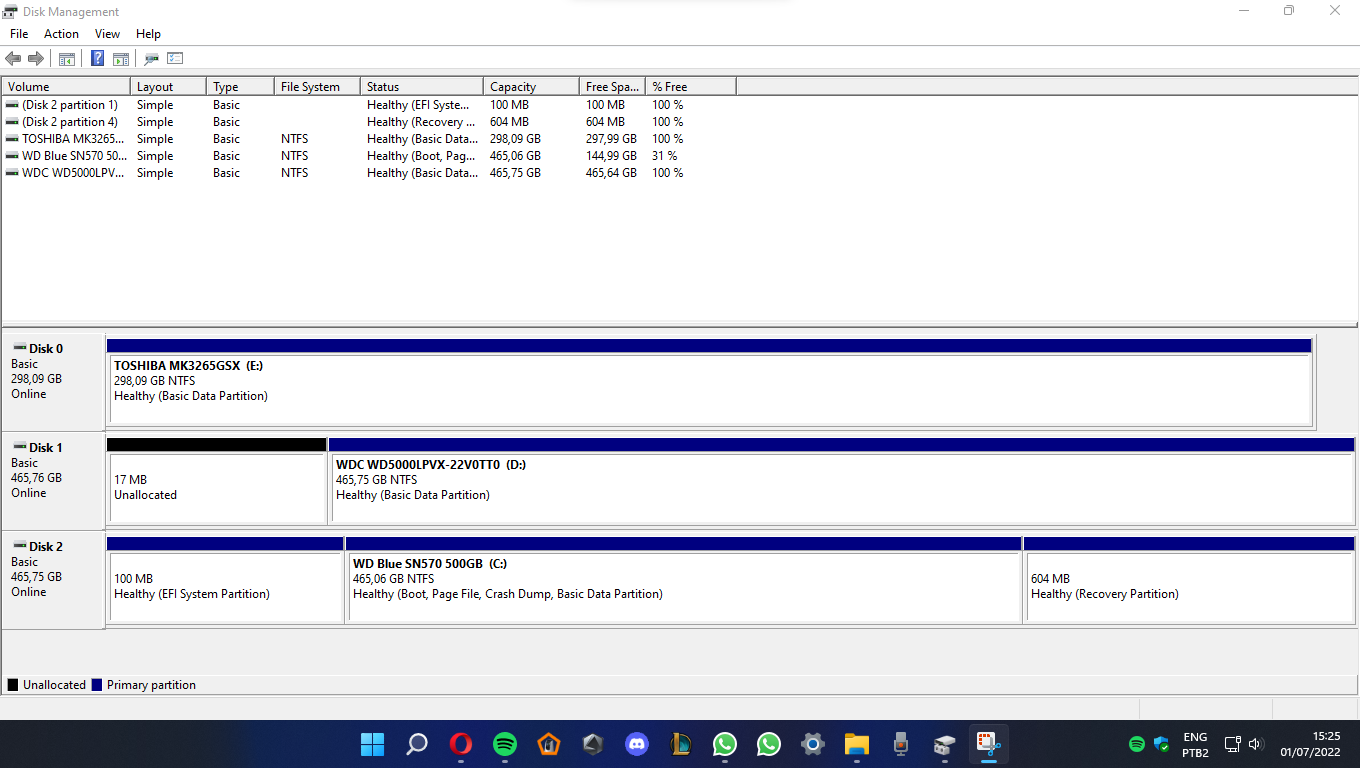This screenshot has height=768, width=1360.
Task: Click the Disk 2 label panel
Action: tap(53, 580)
